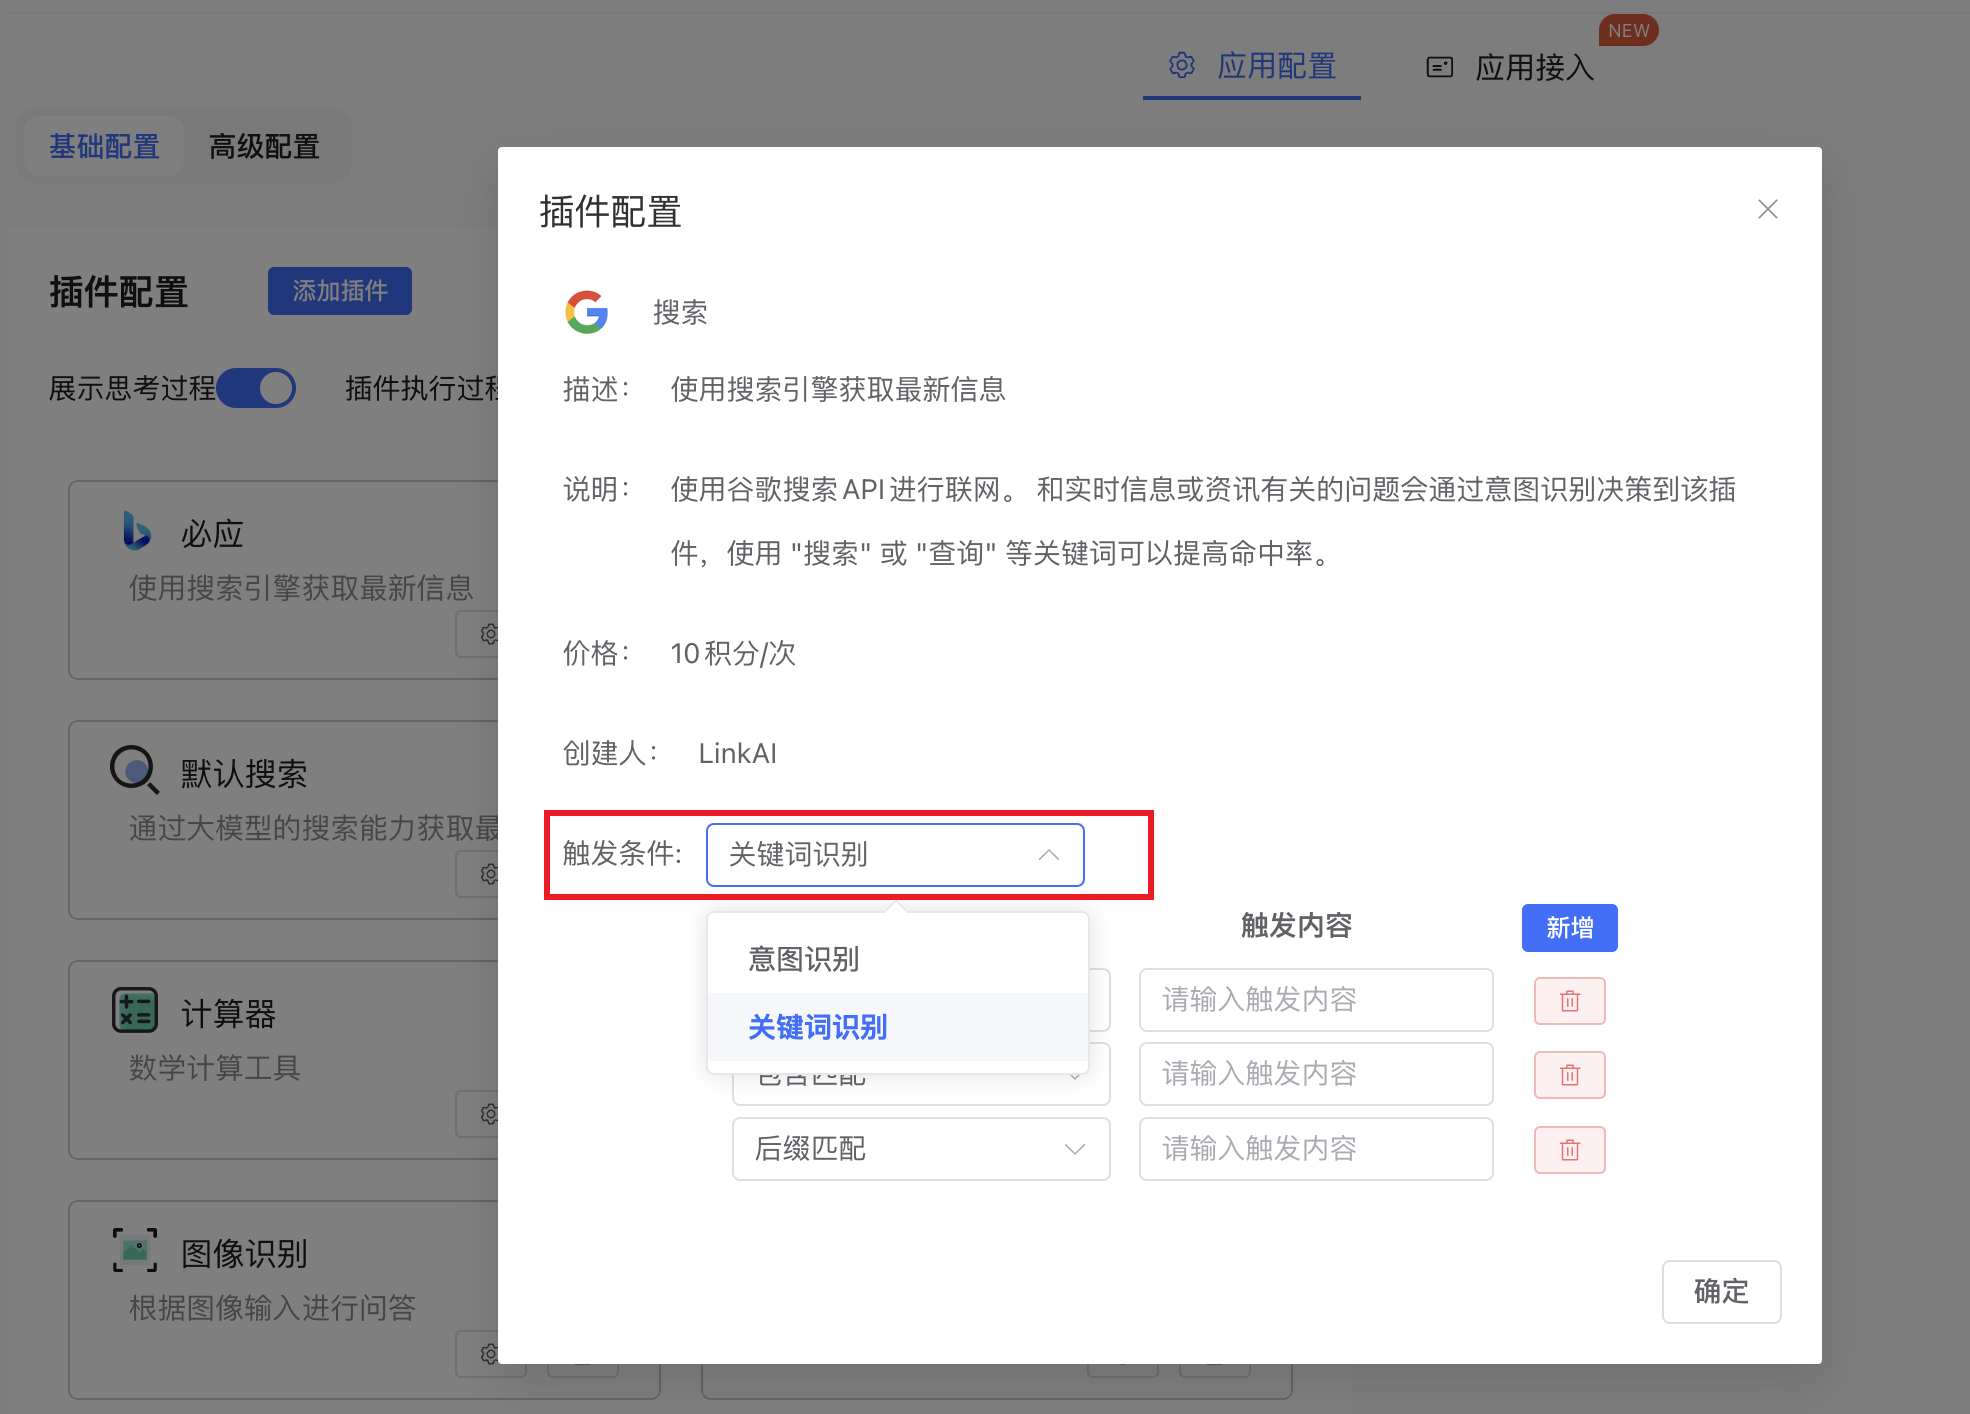Image resolution: width=1970 pixels, height=1414 pixels.
Task: Select the 高级配置 tab
Action: tap(264, 146)
